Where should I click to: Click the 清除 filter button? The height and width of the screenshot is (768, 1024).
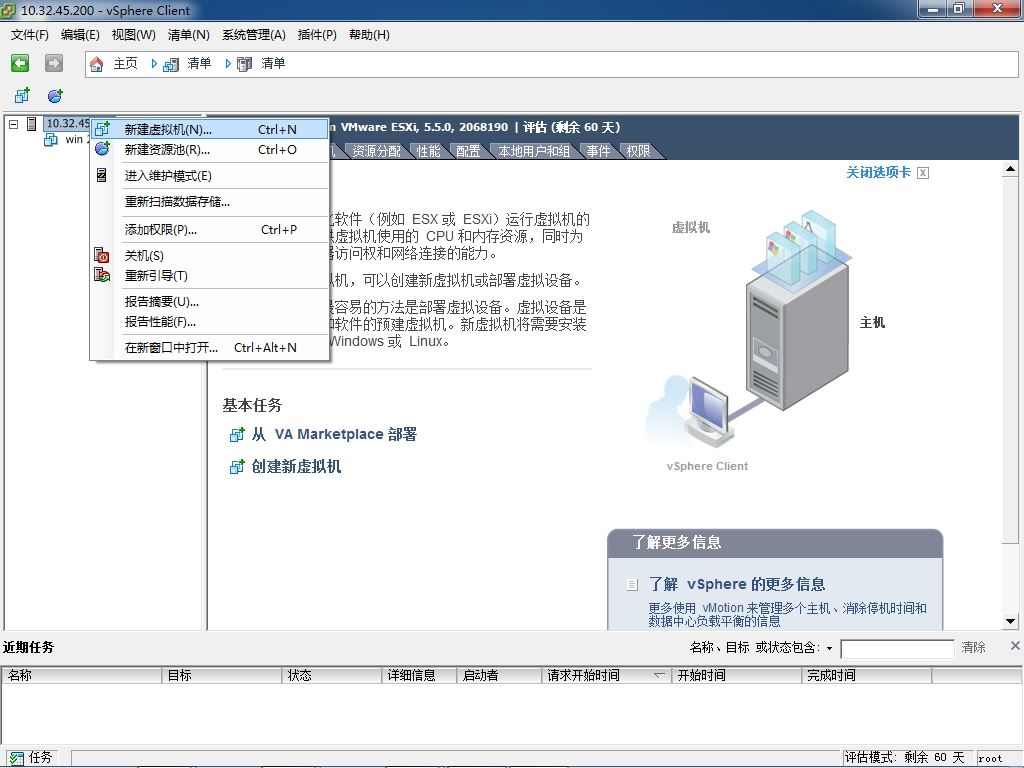coord(973,647)
